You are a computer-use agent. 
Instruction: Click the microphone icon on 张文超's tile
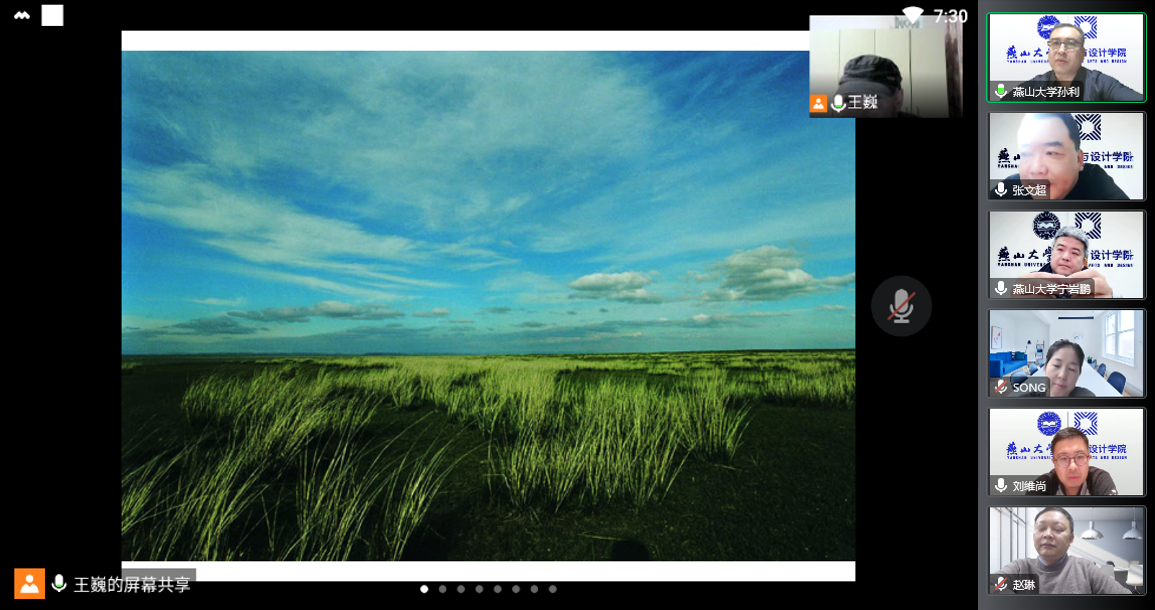1000,190
